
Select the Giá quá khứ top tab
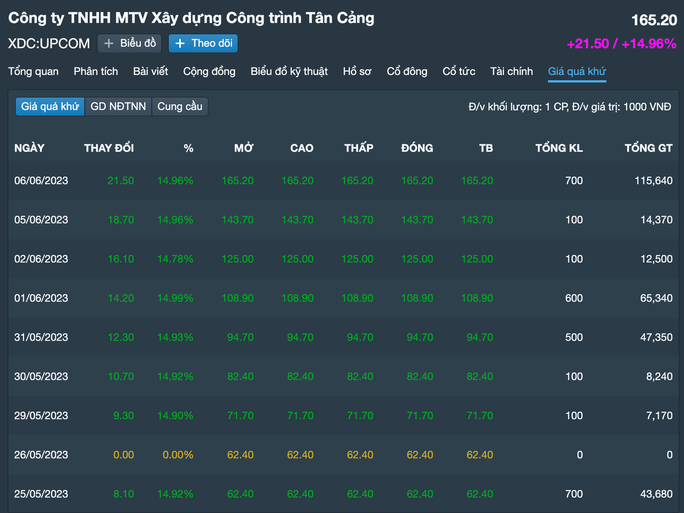click(x=577, y=72)
